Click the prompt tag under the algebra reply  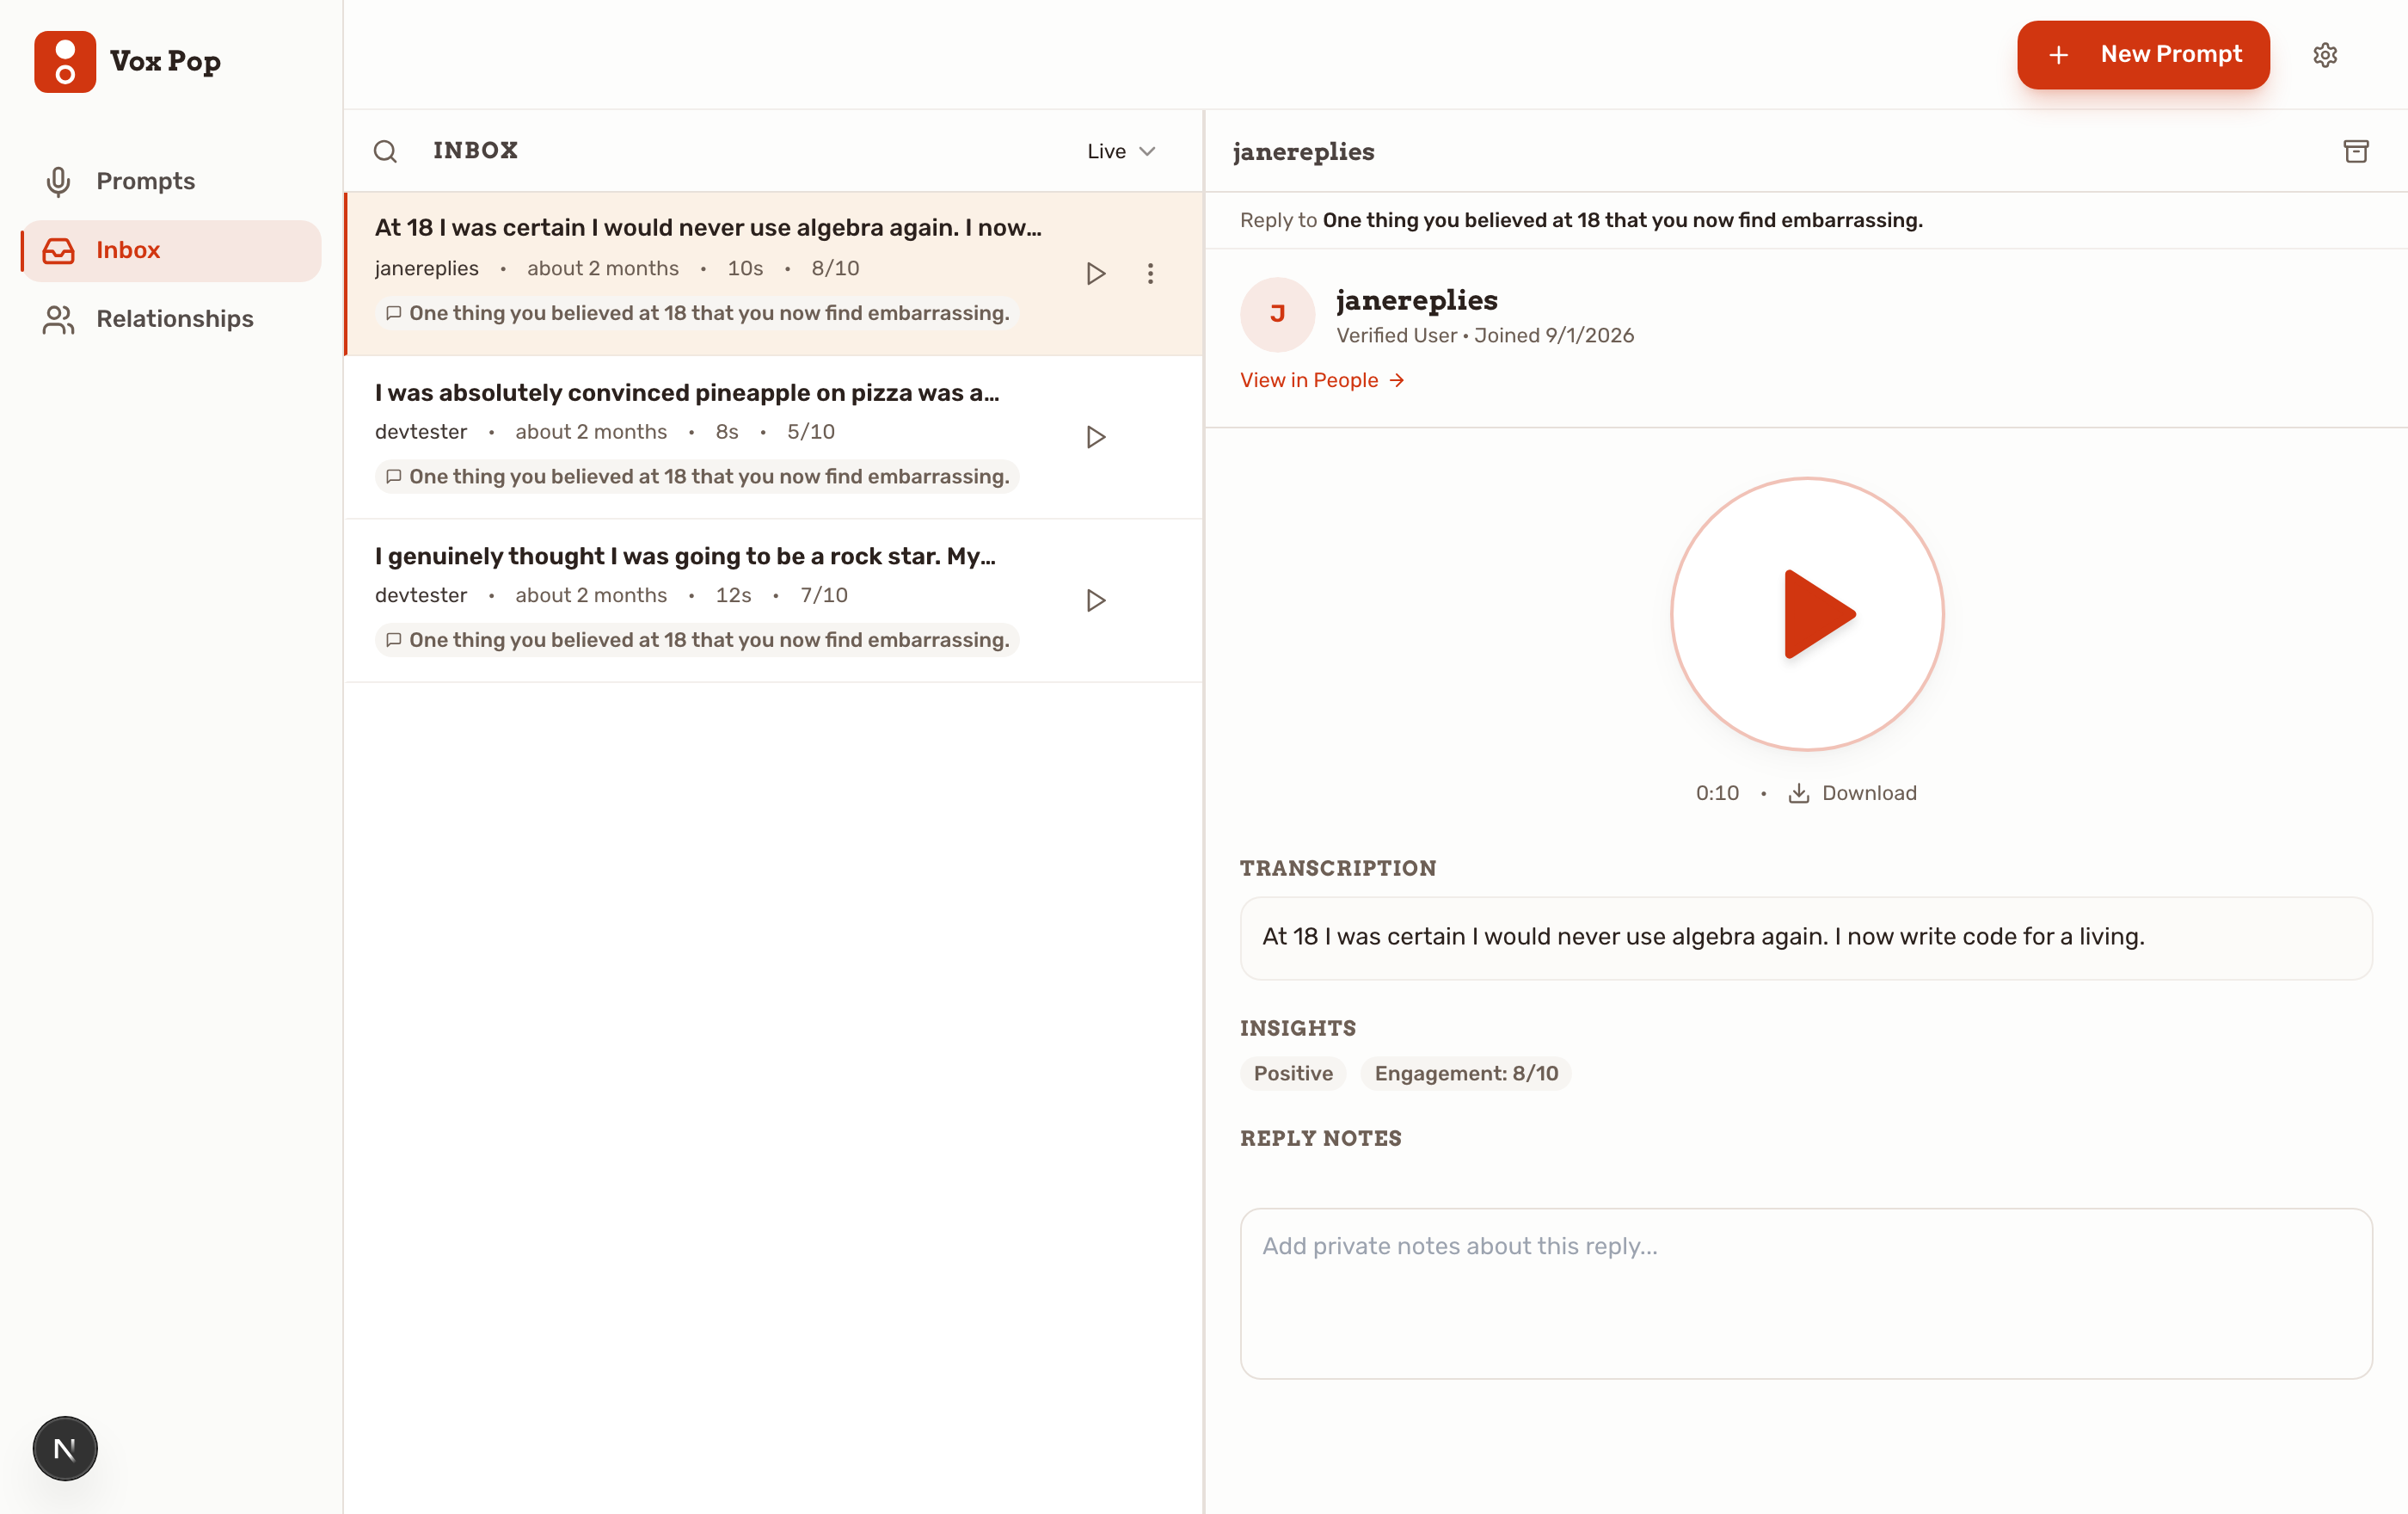[697, 313]
